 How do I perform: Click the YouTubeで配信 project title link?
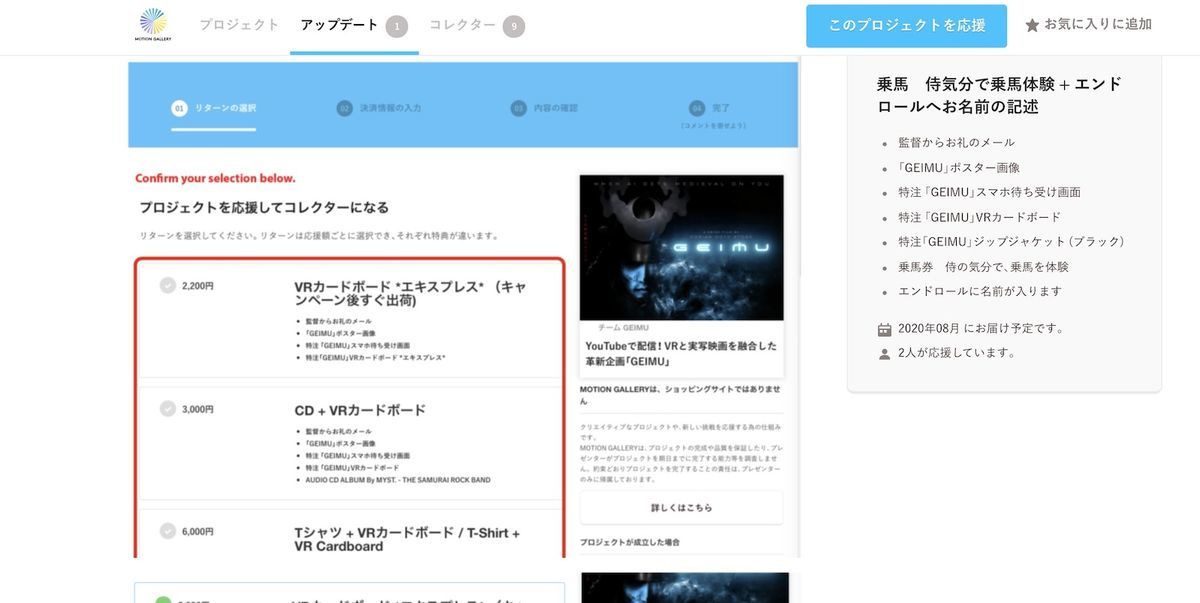(x=681, y=353)
